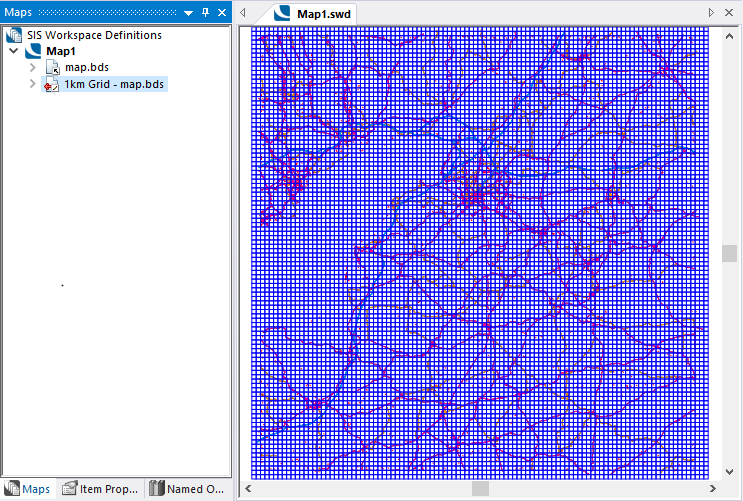Select the 1km Grid - map.bds item
The image size is (743, 501).
pos(114,85)
